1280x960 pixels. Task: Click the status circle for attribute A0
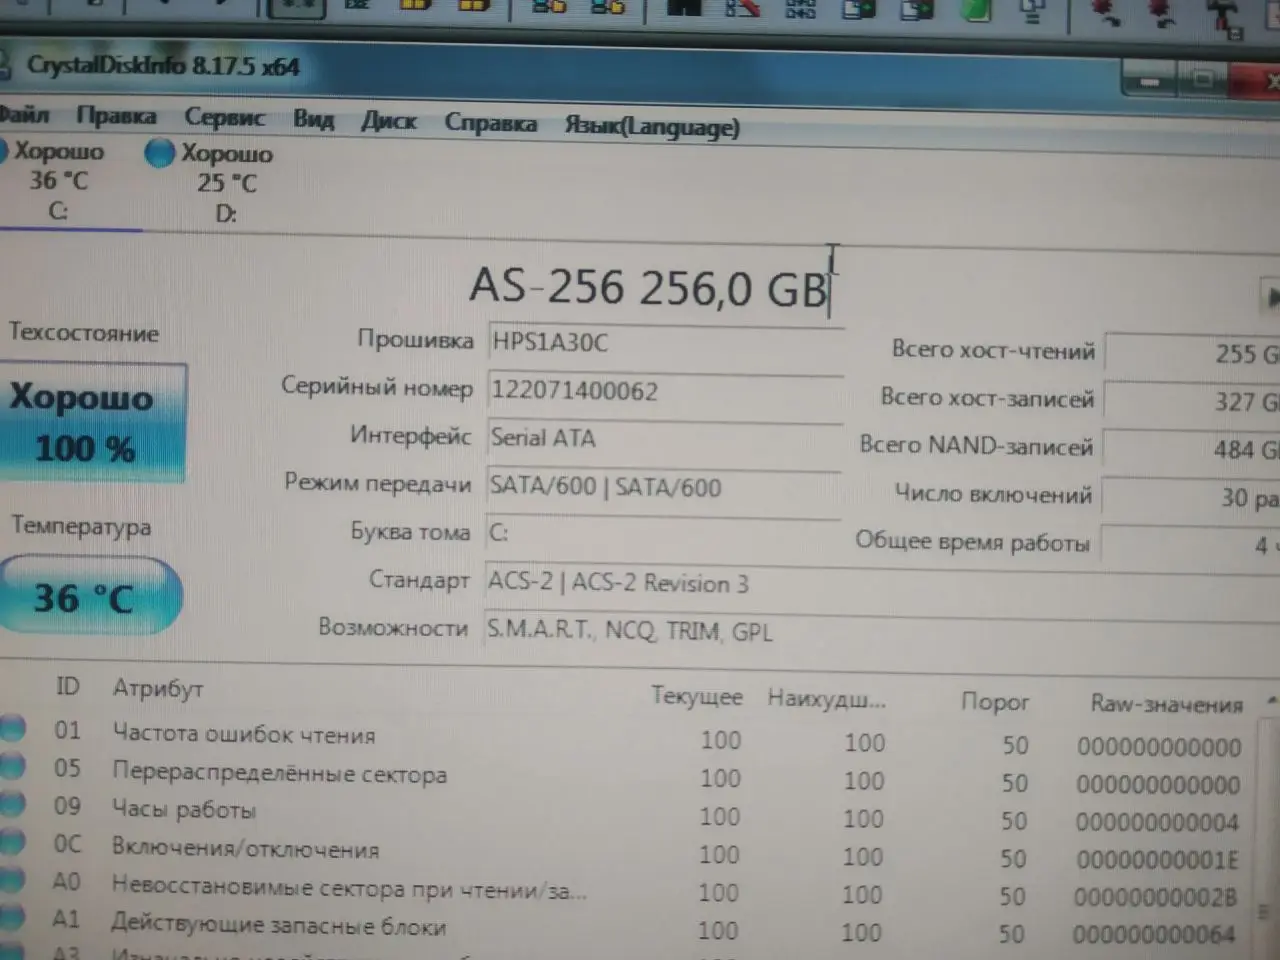pos(11,881)
